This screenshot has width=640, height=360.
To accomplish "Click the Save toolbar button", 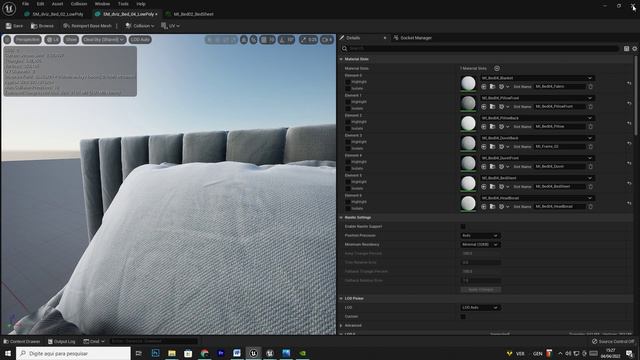I will click(14, 26).
